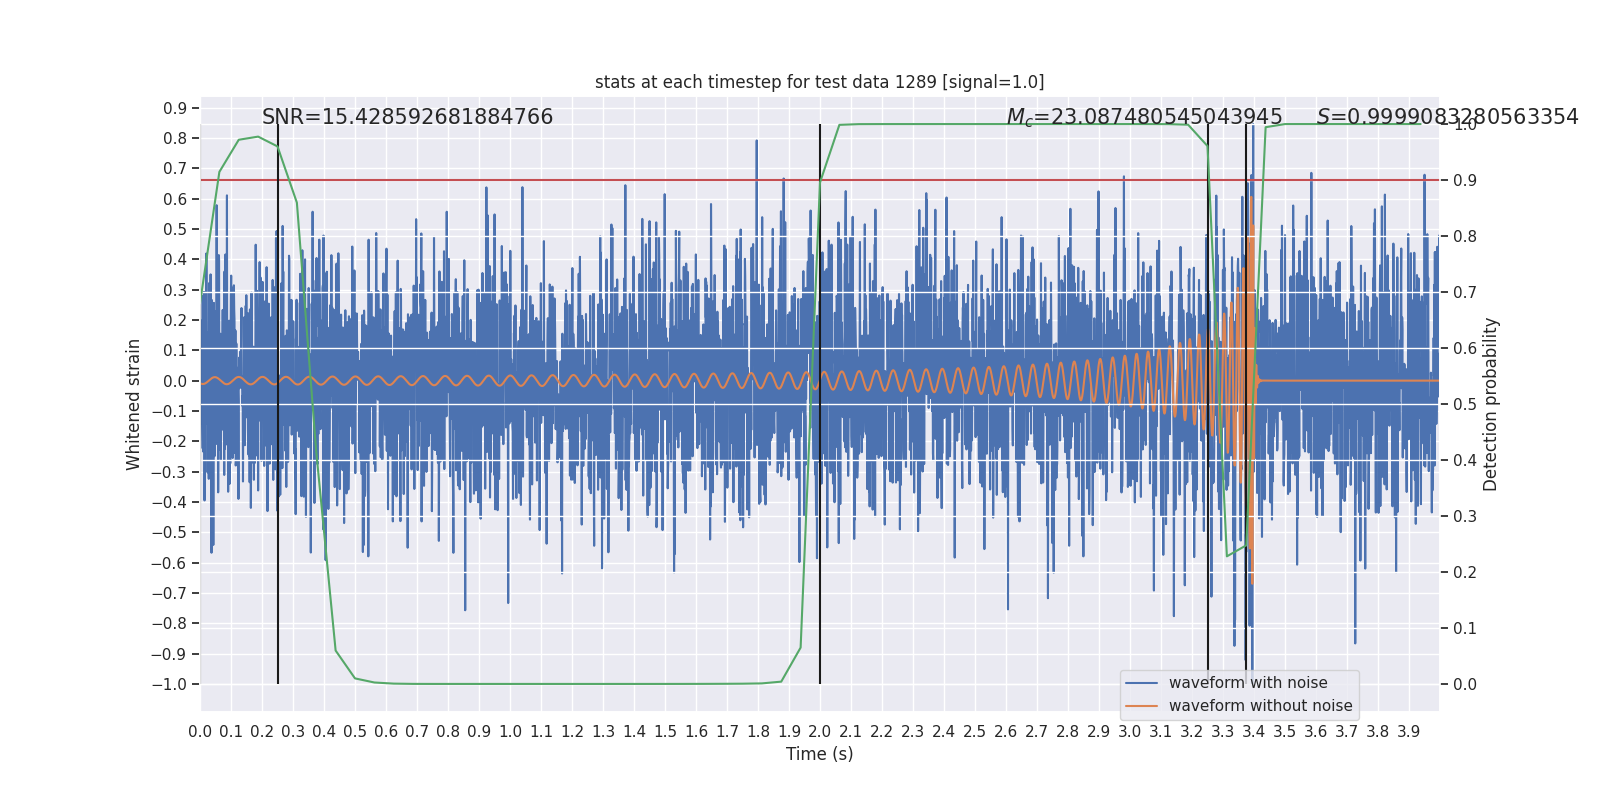The width and height of the screenshot is (1600, 800).
Task: Click the SNR=15.43 annotation text
Action: tap(407, 117)
